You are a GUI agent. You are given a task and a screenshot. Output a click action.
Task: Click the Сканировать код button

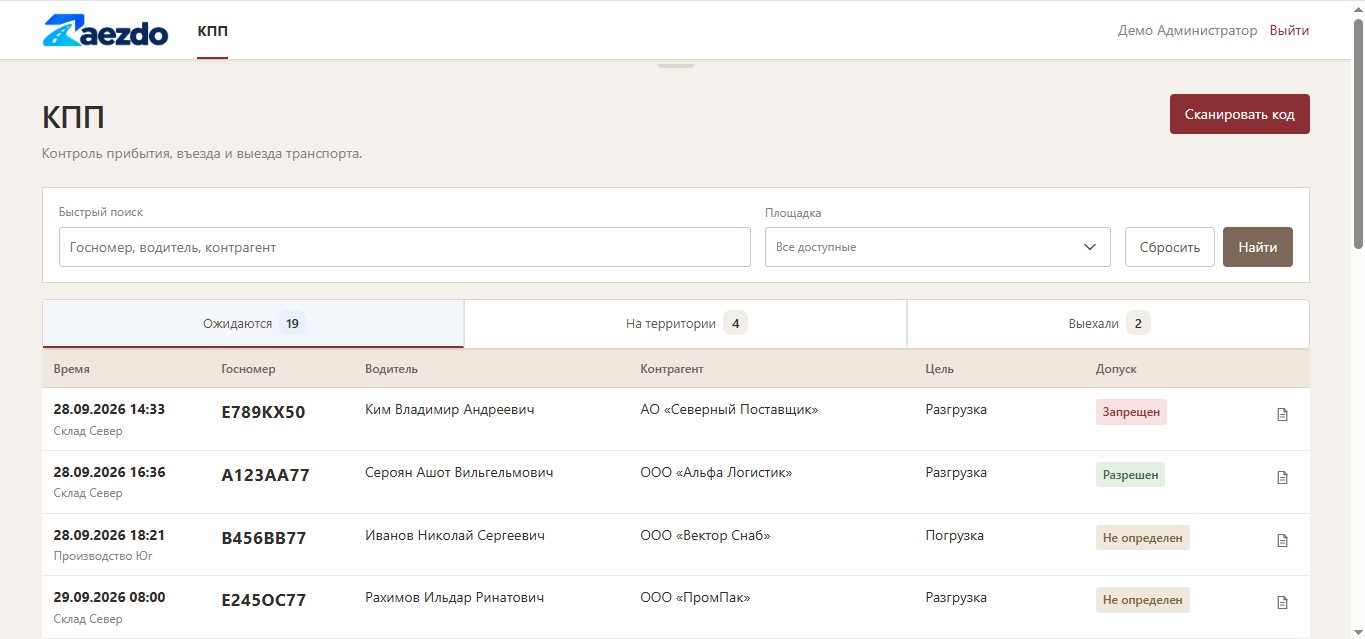pos(1239,114)
